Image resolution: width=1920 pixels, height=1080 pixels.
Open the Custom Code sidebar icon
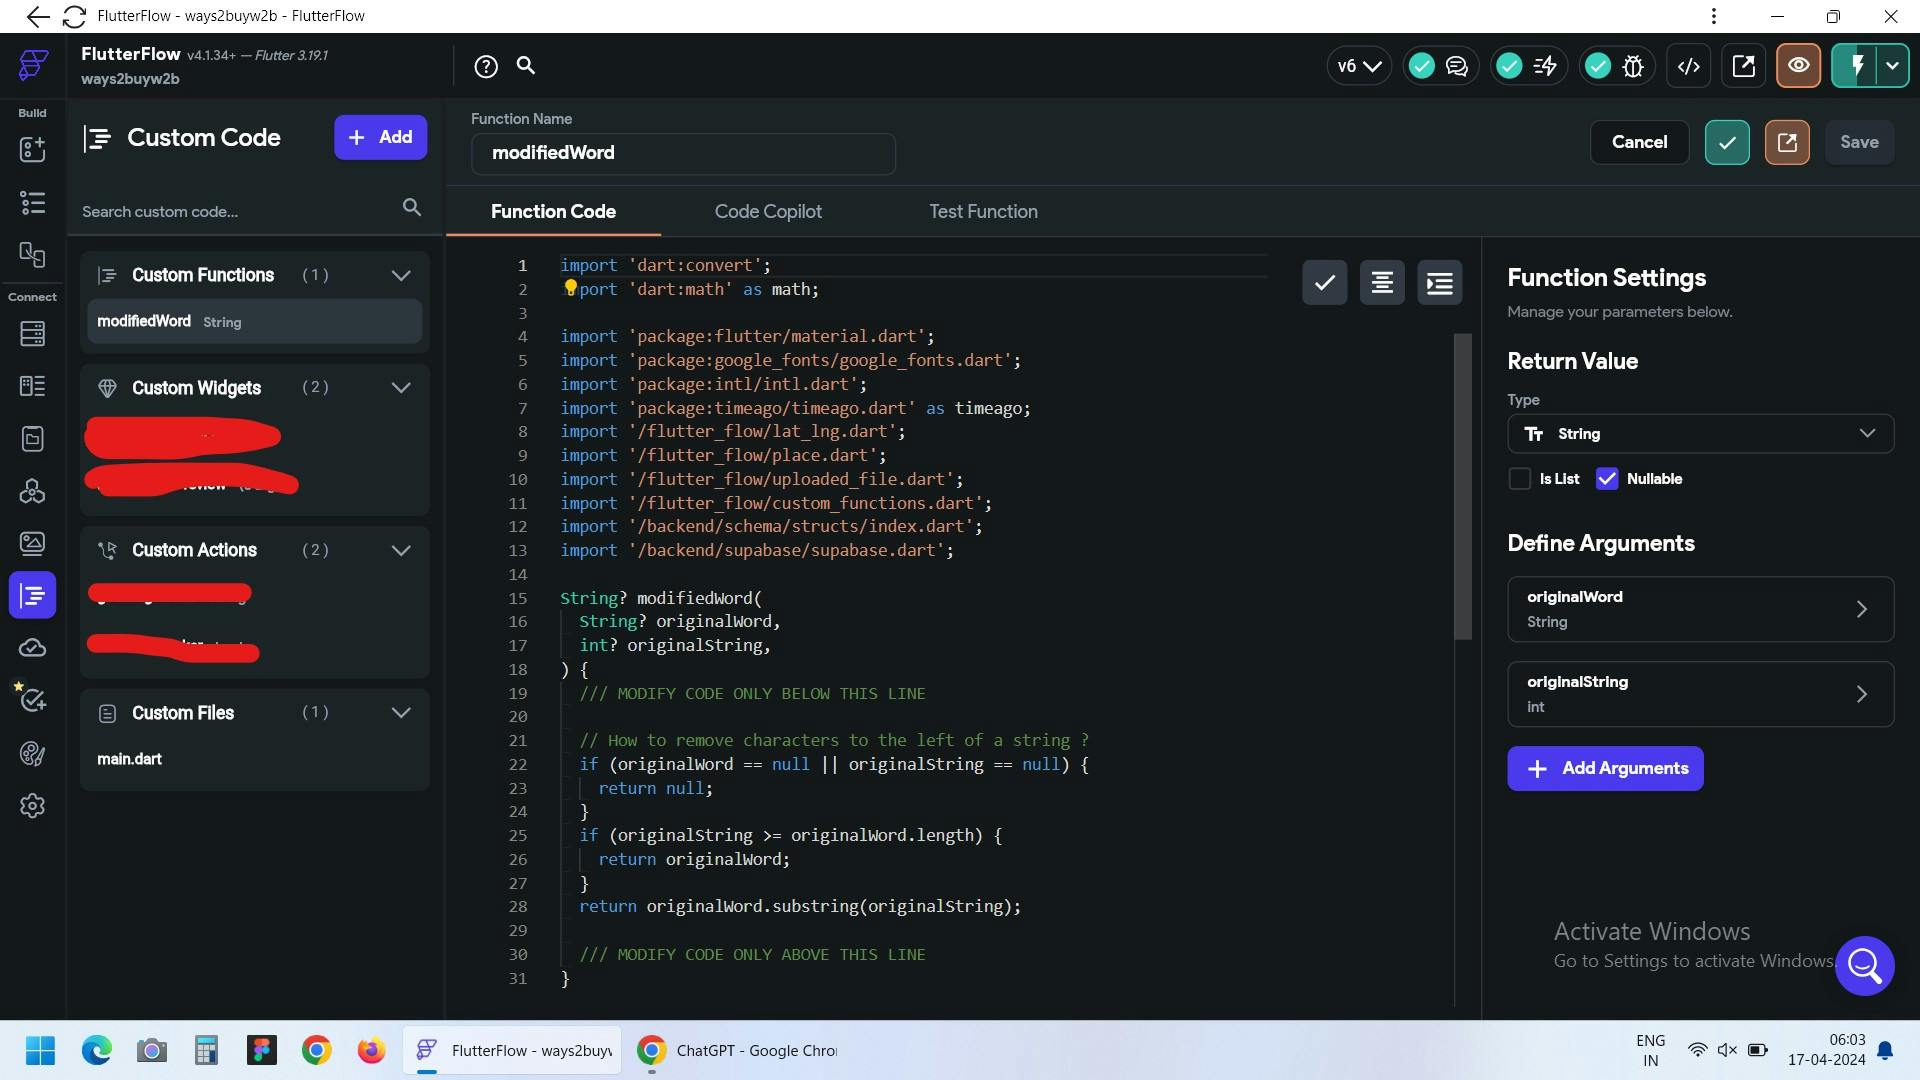pyautogui.click(x=32, y=596)
